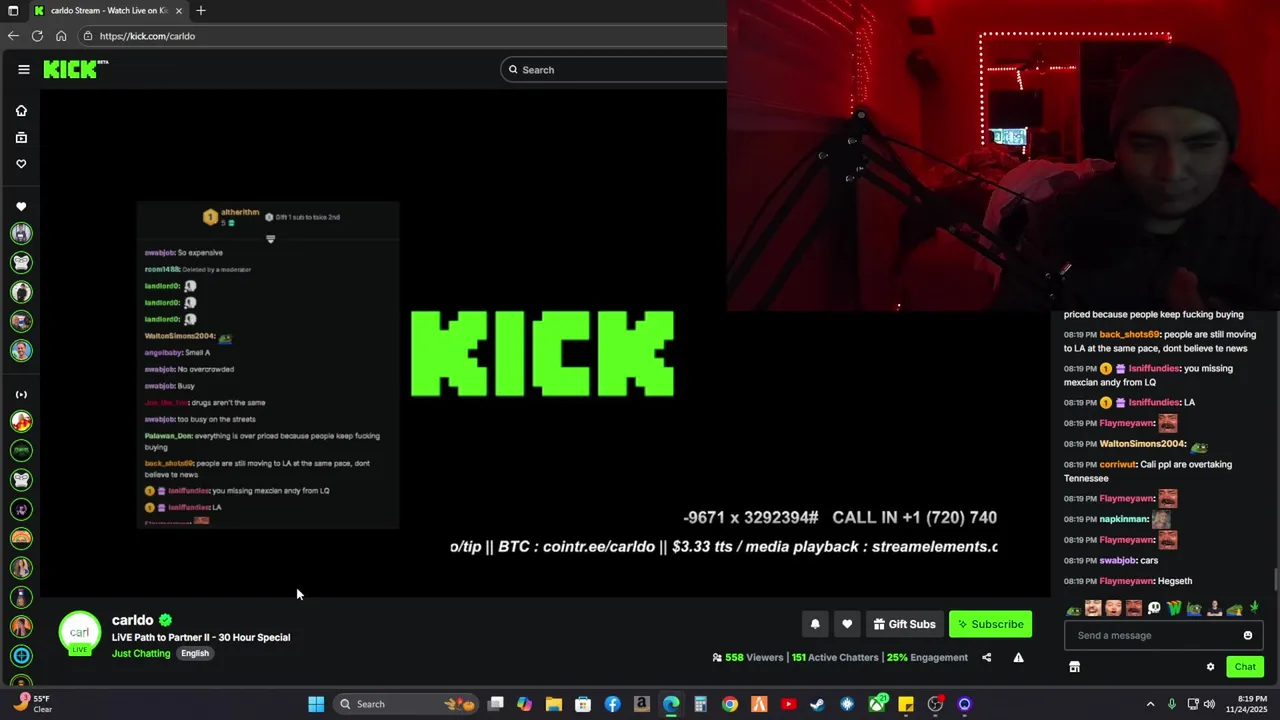Go to Home via sidebar house icon
This screenshot has height=720, width=1280.
coord(21,111)
